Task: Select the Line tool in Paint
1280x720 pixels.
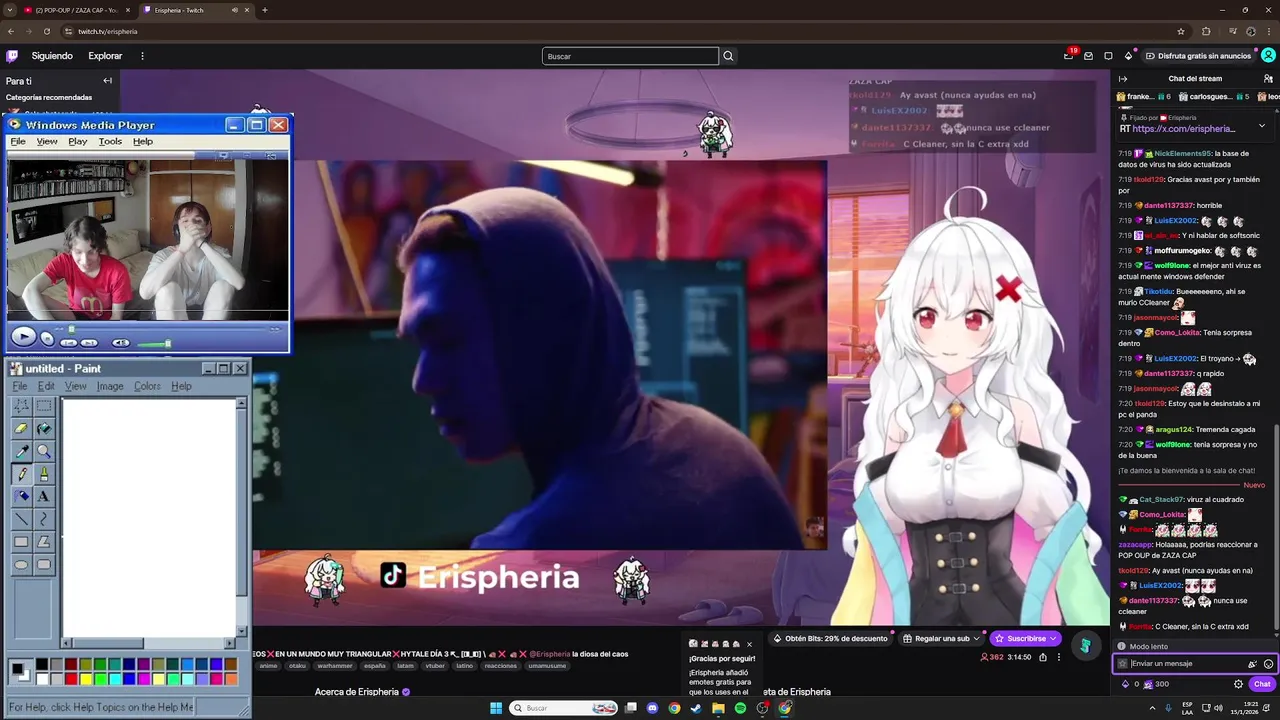Action: (x=21, y=519)
